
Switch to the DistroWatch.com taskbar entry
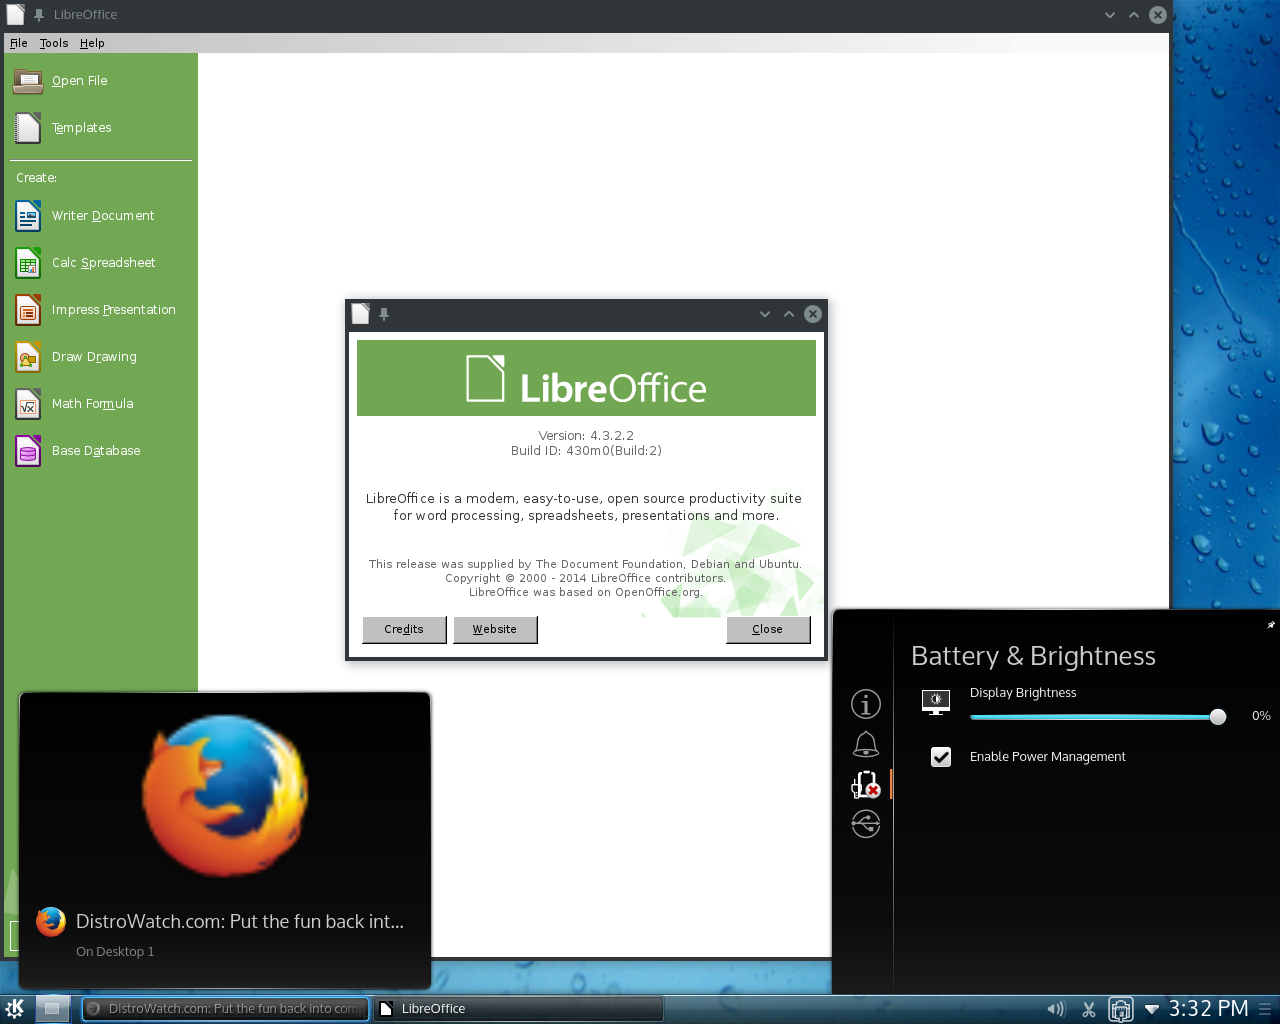click(x=225, y=1009)
